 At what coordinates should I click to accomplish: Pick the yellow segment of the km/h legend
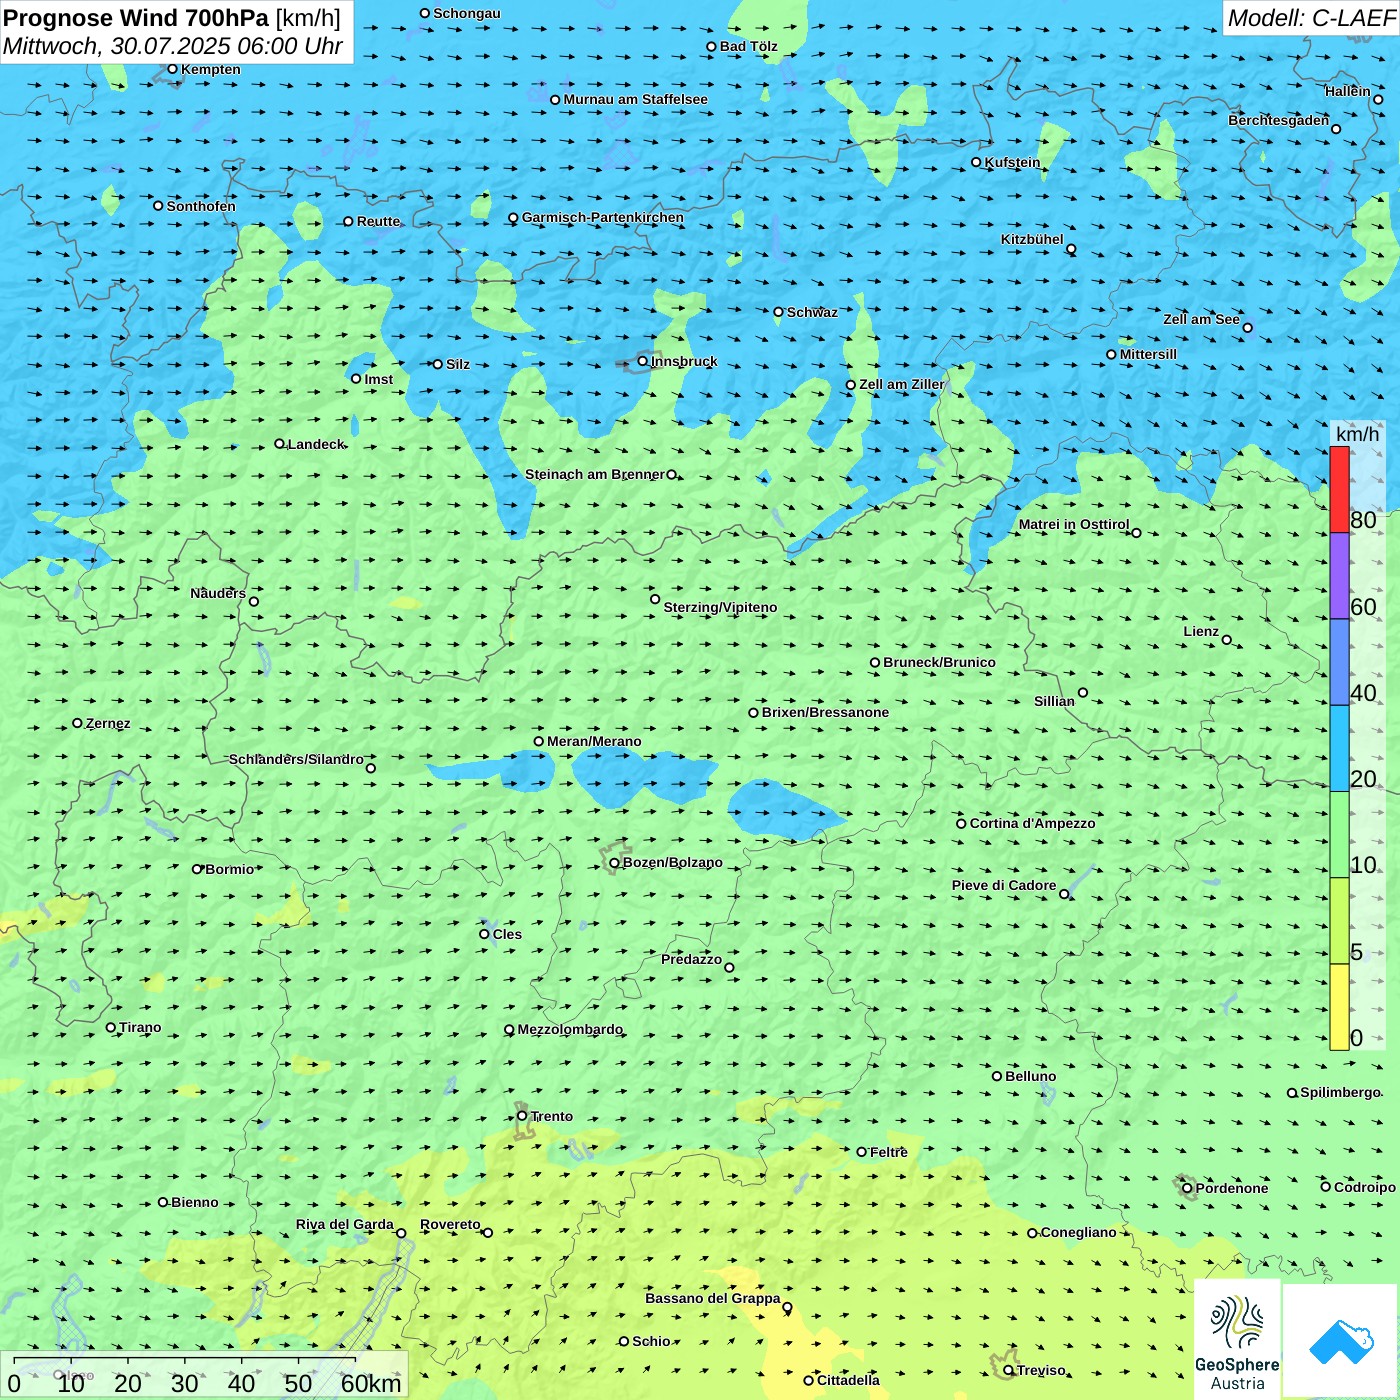(x=1339, y=1007)
